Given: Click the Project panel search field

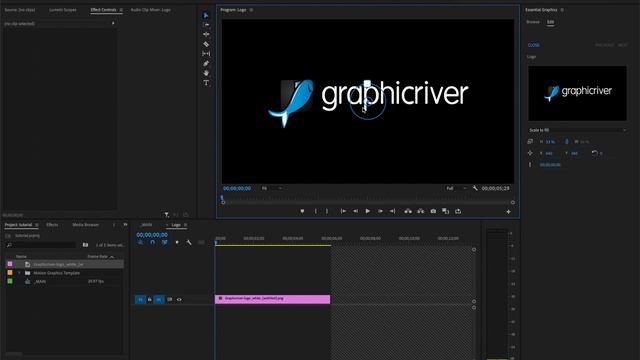Looking at the screenshot, I should [41, 245].
